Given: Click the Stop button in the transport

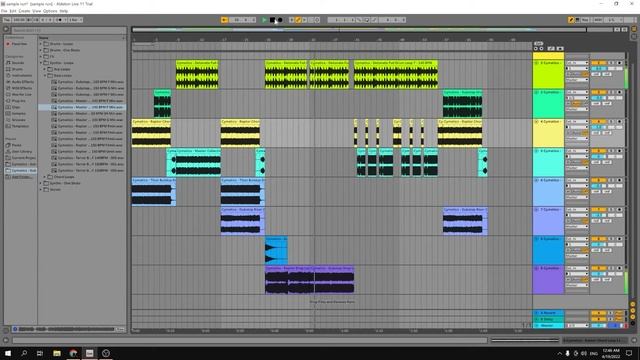Looking at the screenshot, I should [272, 20].
